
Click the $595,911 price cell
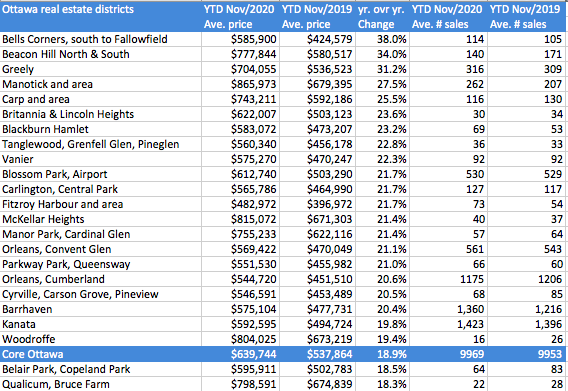click(x=241, y=369)
